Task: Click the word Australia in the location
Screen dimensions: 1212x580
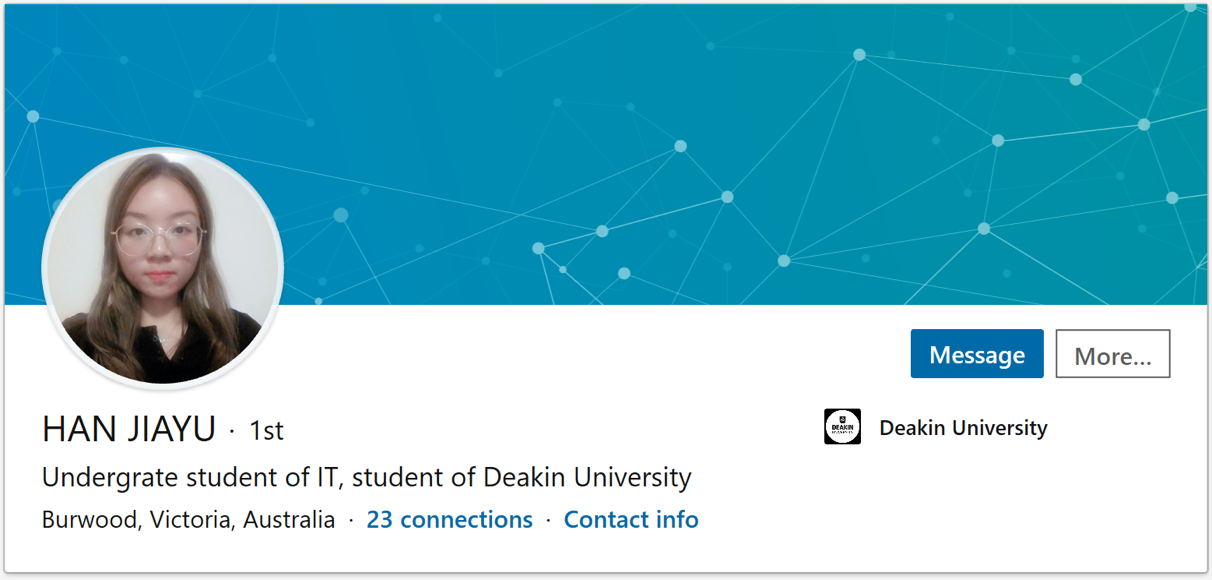Action: (x=289, y=520)
